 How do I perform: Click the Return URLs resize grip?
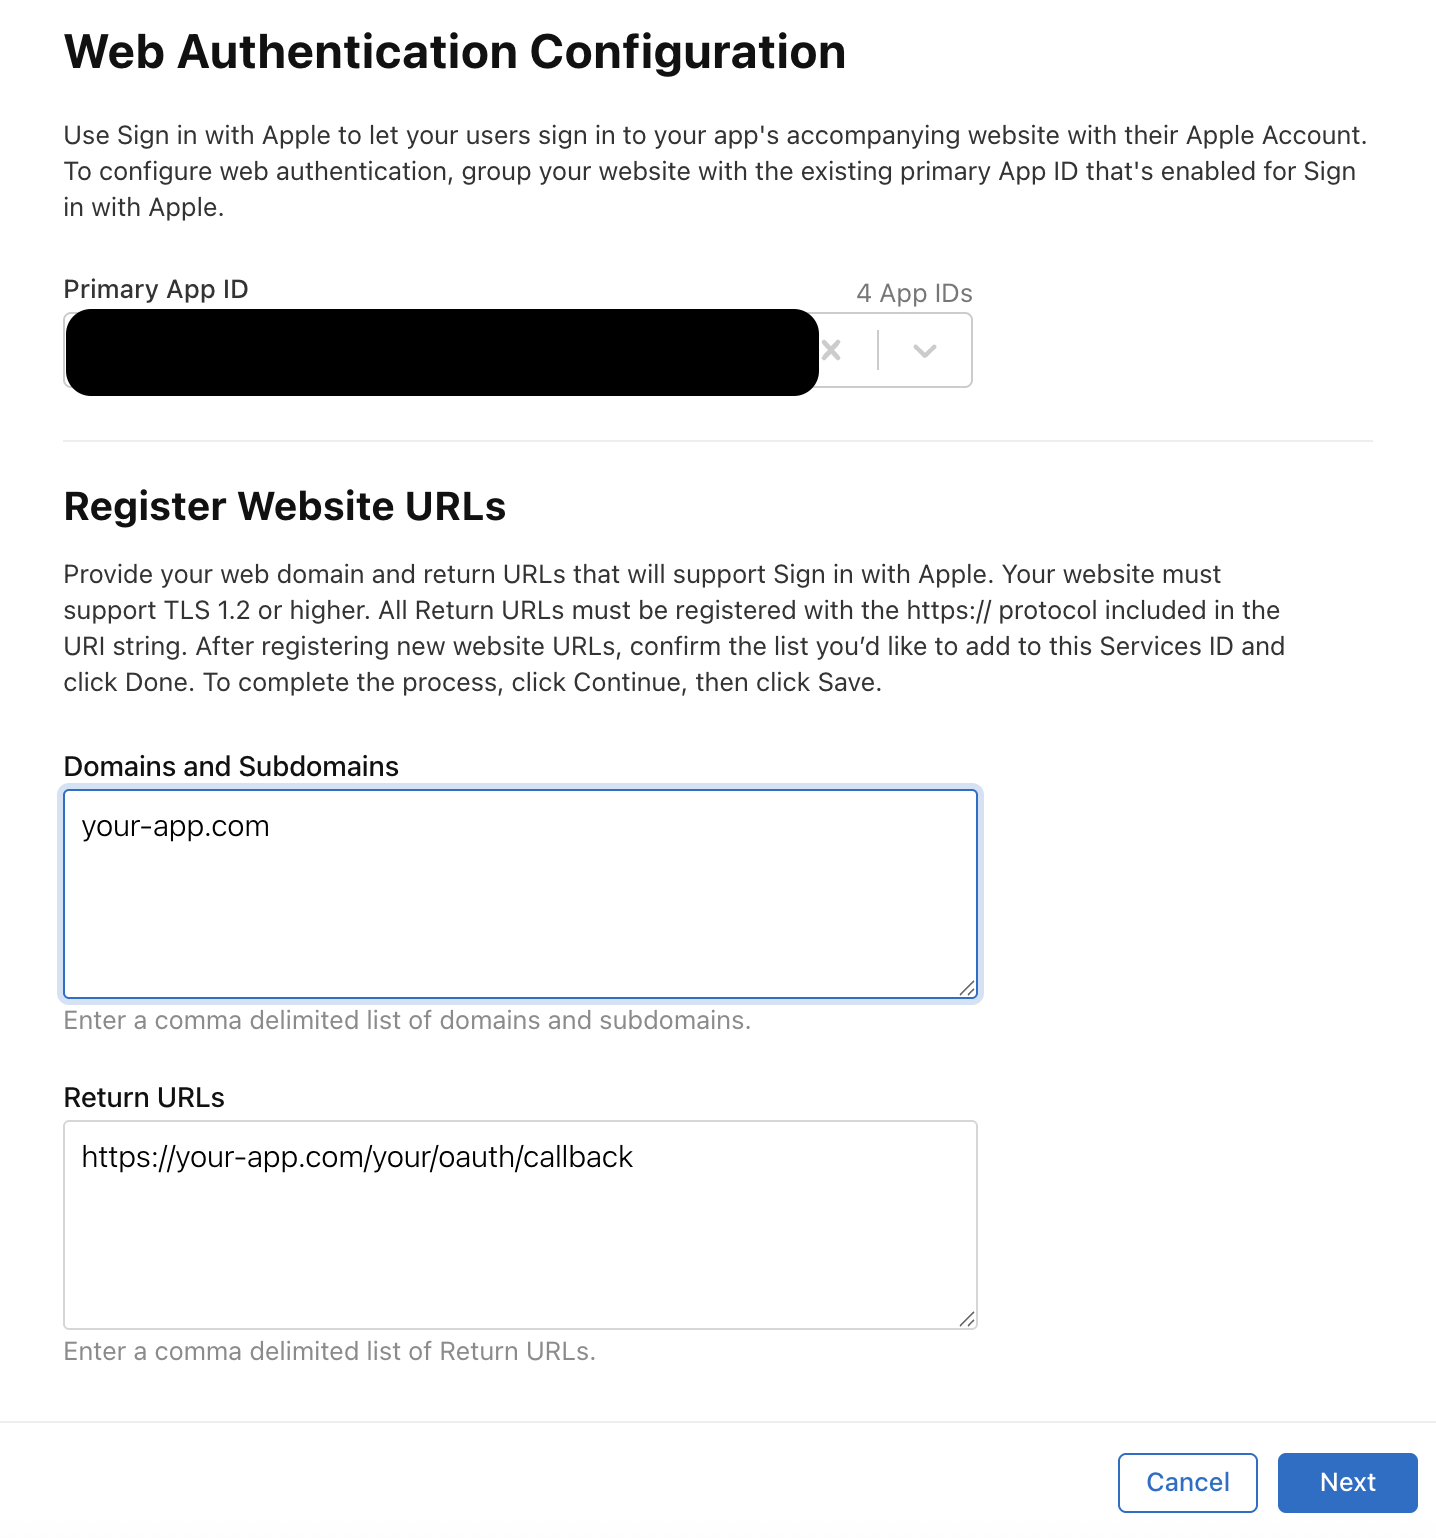coord(966,1320)
